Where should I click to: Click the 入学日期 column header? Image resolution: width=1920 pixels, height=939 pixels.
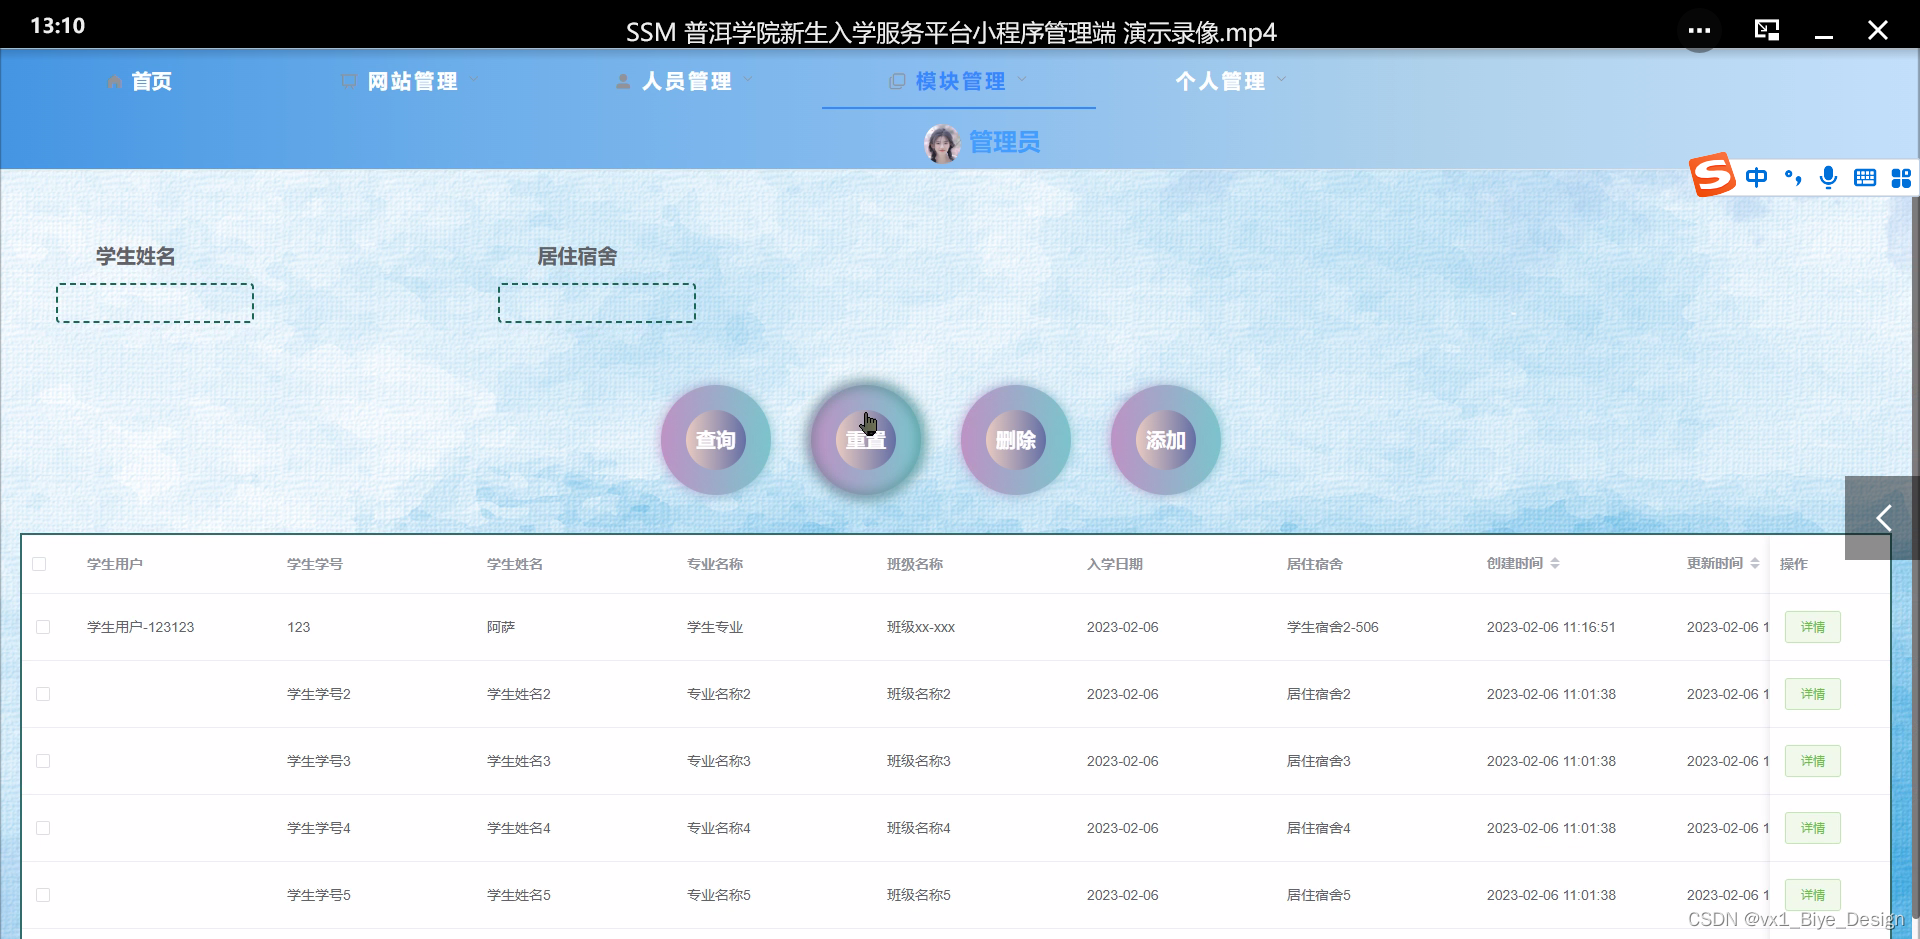tap(1115, 564)
